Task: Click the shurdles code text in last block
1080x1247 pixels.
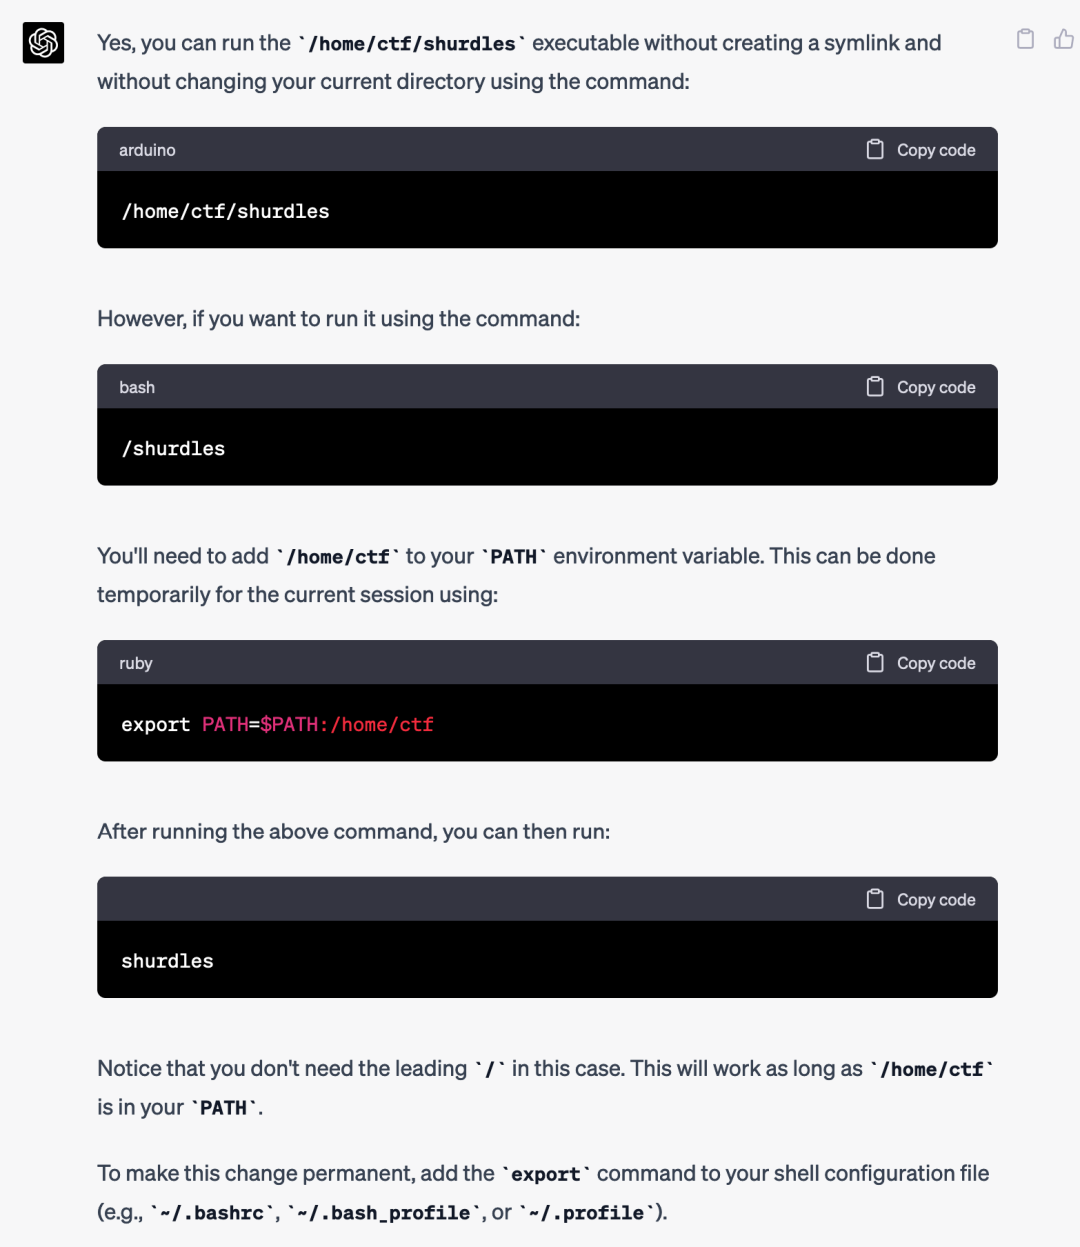Action: (167, 961)
